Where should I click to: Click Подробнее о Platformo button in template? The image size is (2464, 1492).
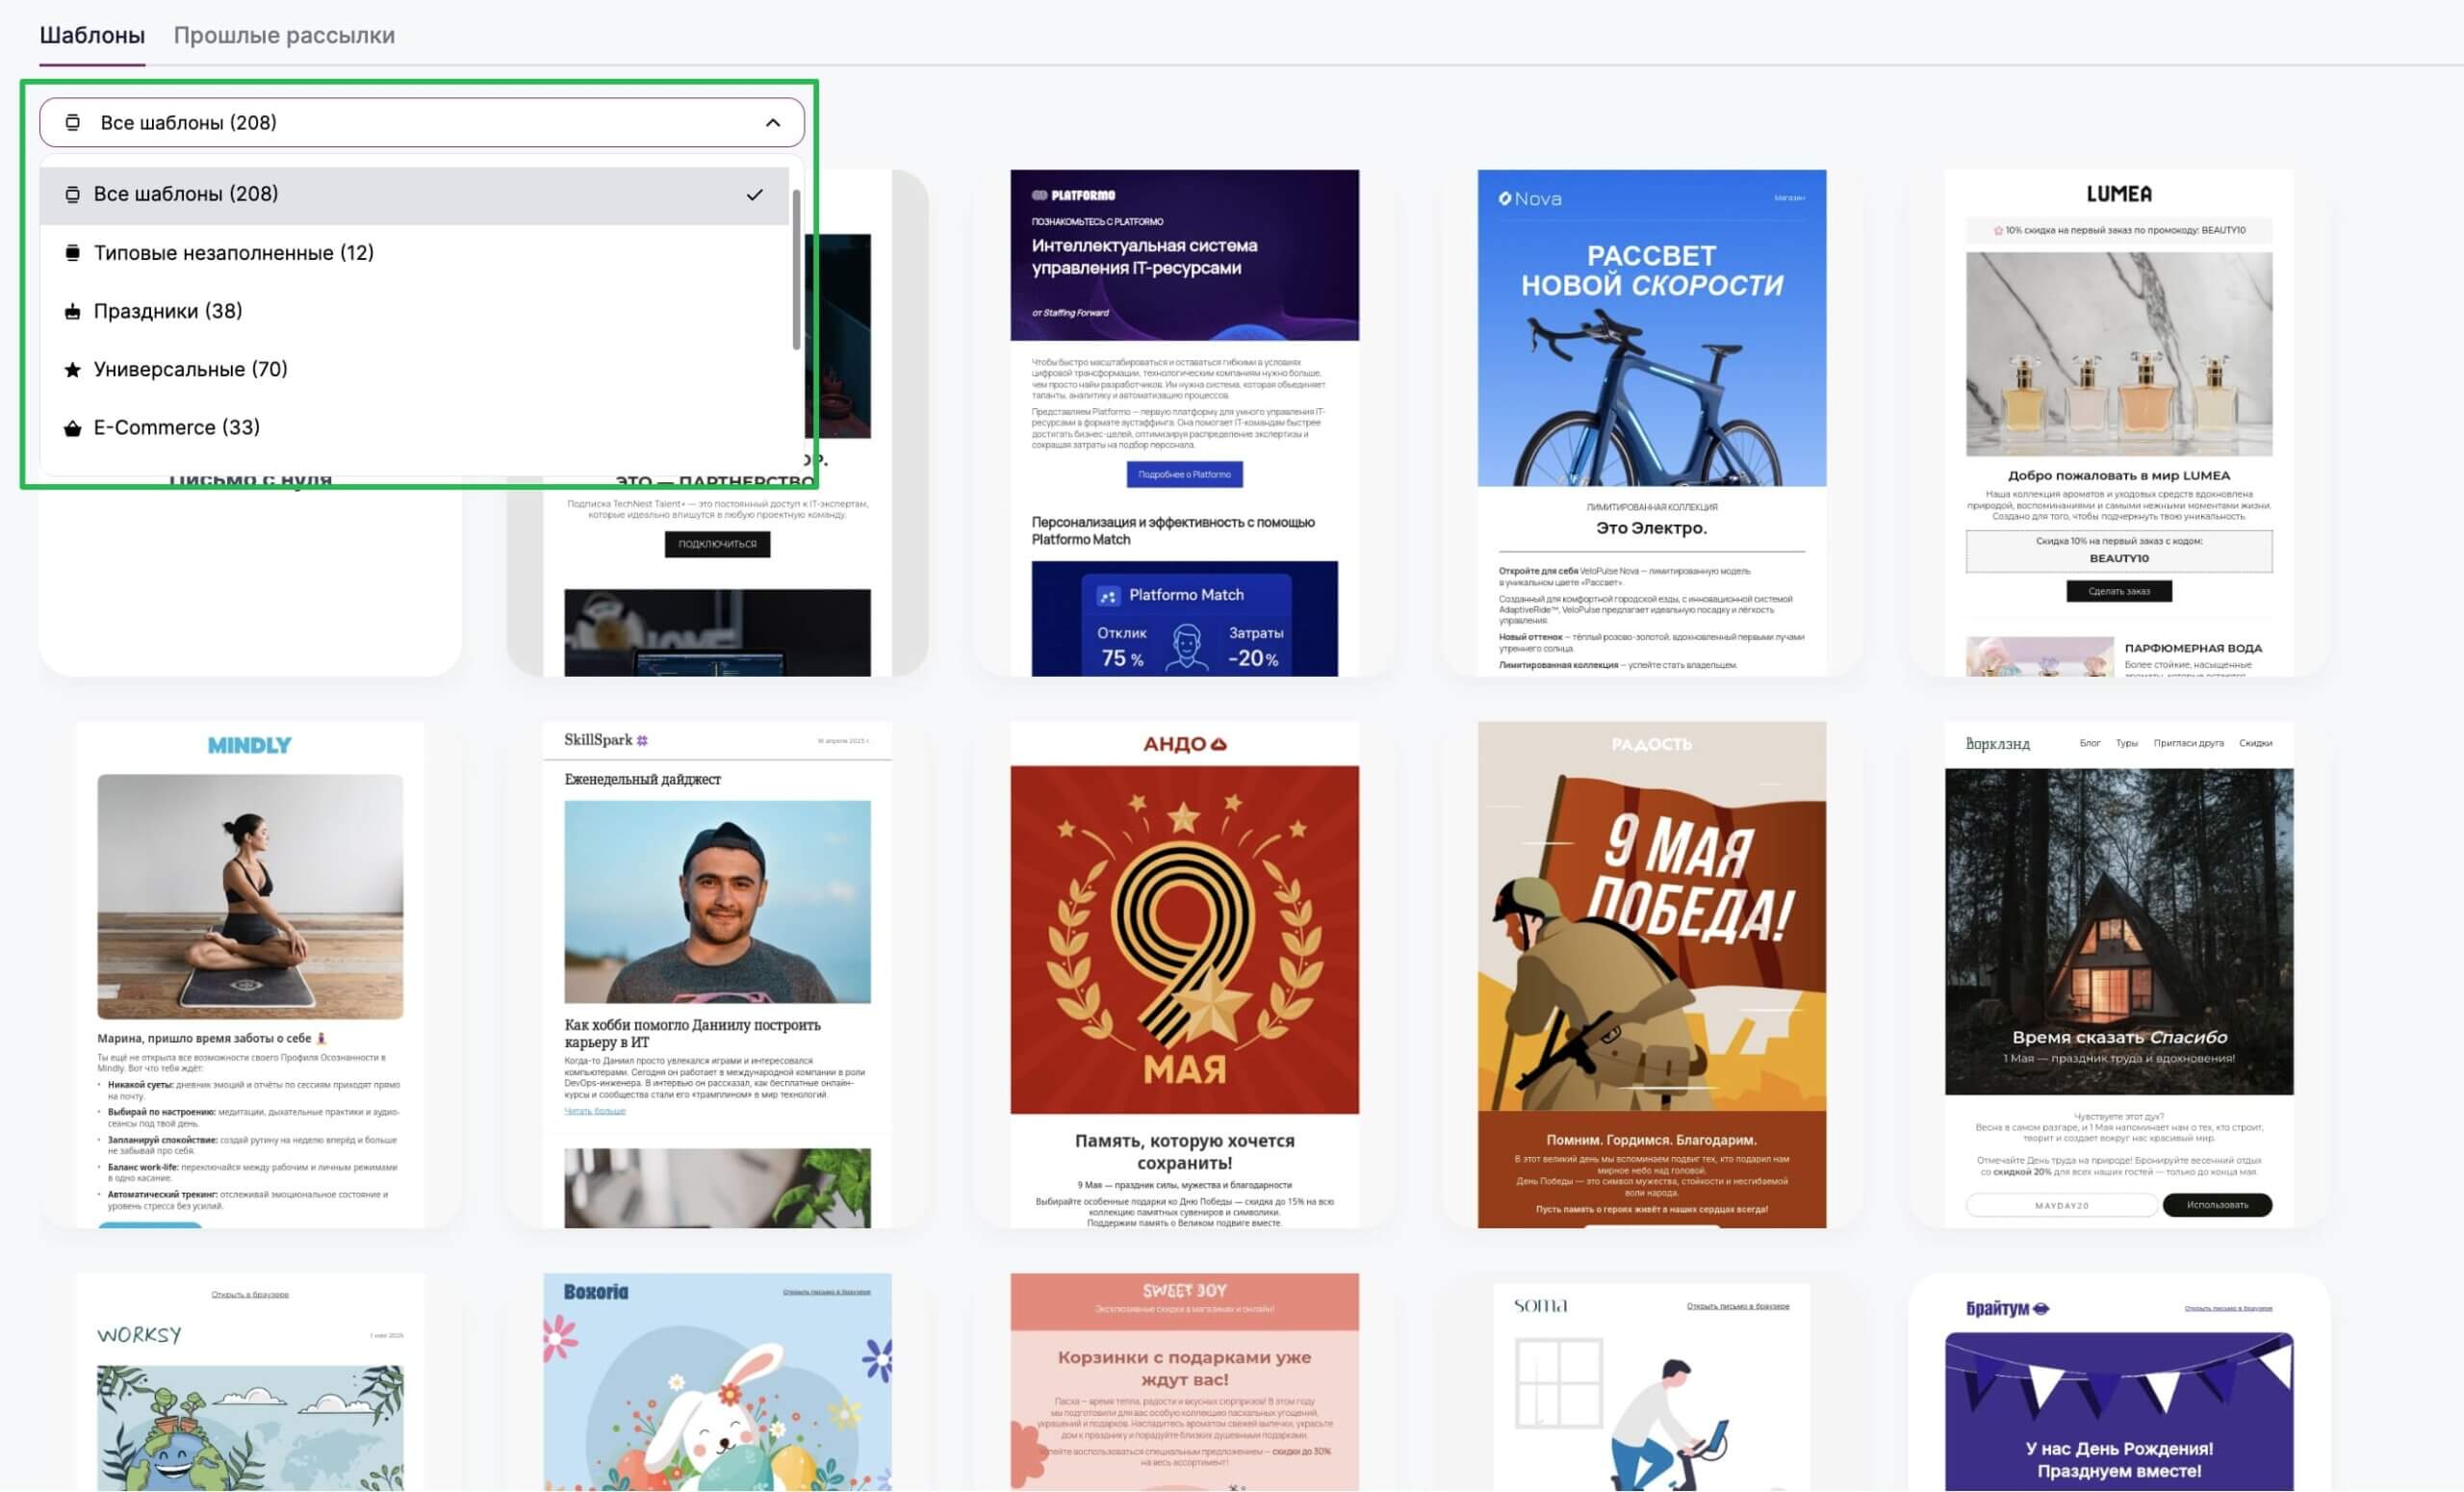(1184, 474)
